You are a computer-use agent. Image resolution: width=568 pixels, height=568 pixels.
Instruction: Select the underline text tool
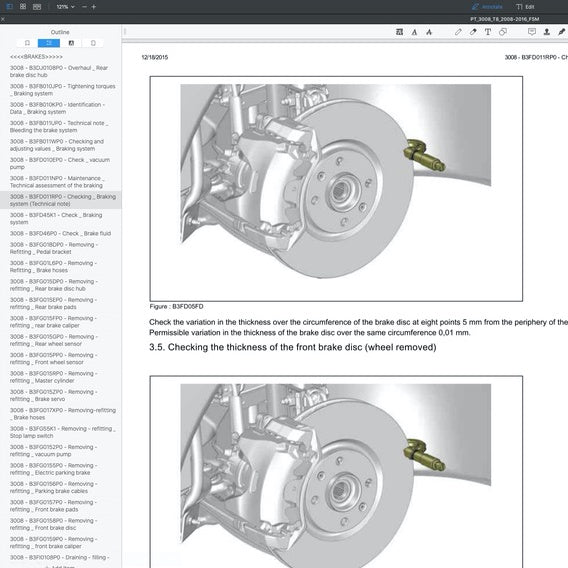click(414, 32)
